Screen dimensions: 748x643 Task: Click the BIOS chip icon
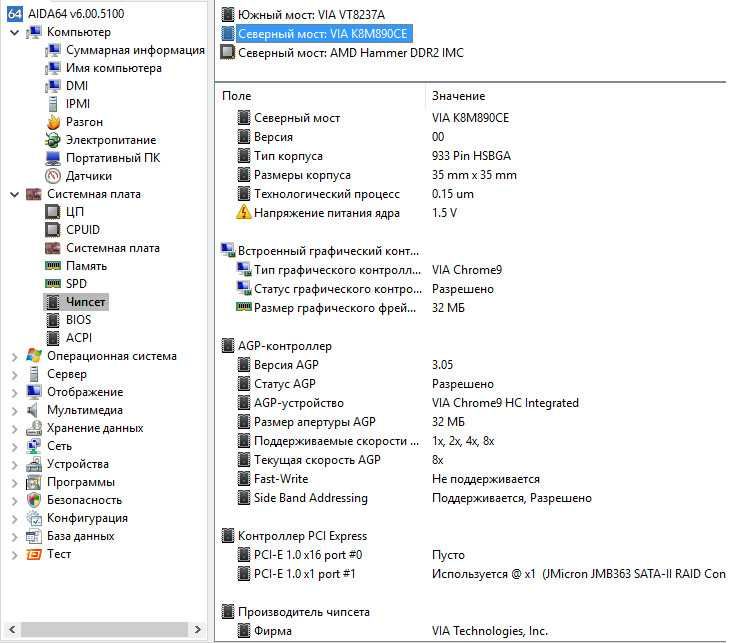pos(53,320)
